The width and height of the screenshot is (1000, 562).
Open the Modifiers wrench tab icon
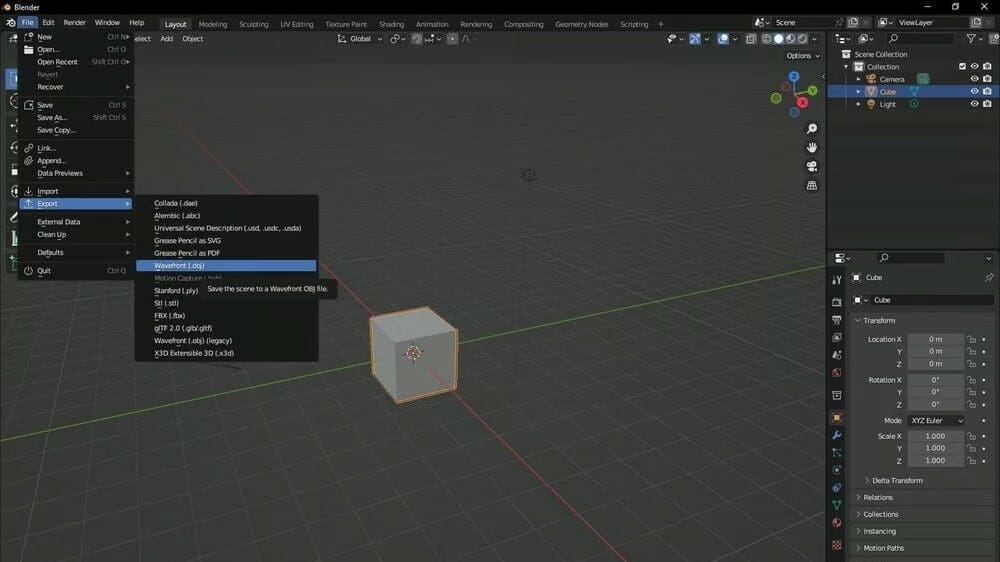pyautogui.click(x=837, y=435)
